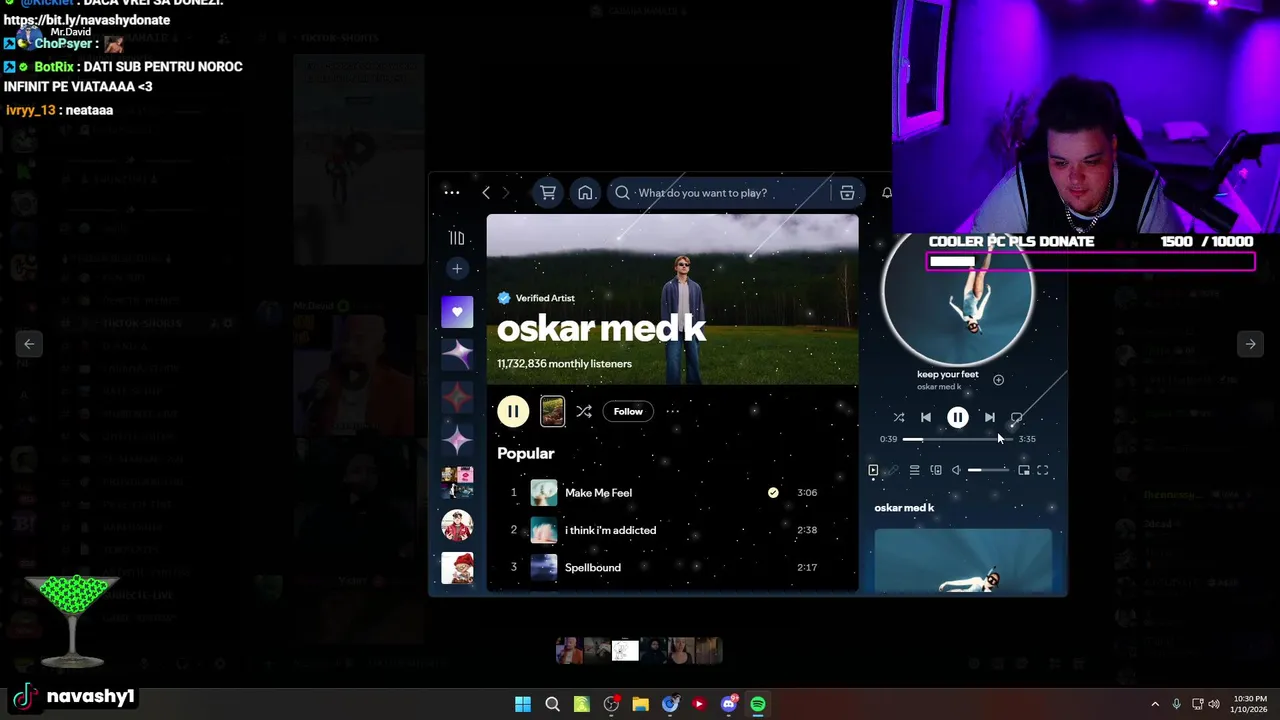Open the shopping cart icon in Spotify
The height and width of the screenshot is (720, 1280).
tap(548, 192)
